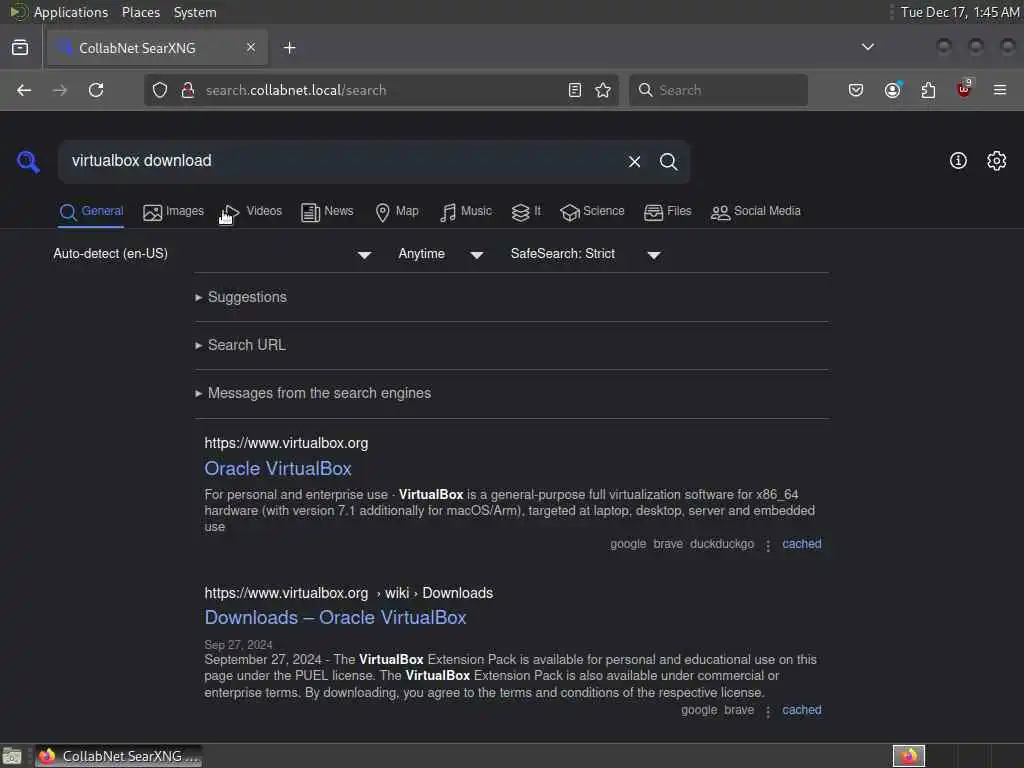1024x768 pixels.
Task: Close the CollabNet SearXNG tab
Action: (251, 48)
